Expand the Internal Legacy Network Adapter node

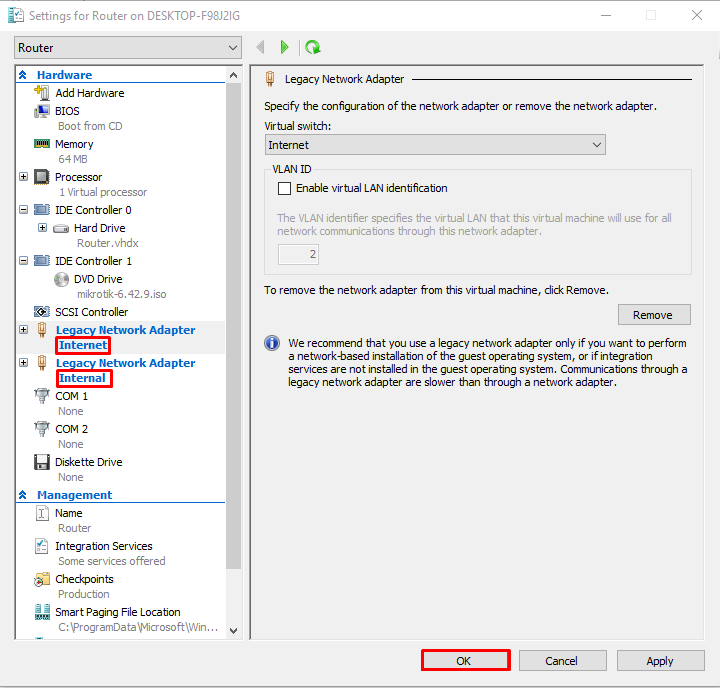point(23,363)
